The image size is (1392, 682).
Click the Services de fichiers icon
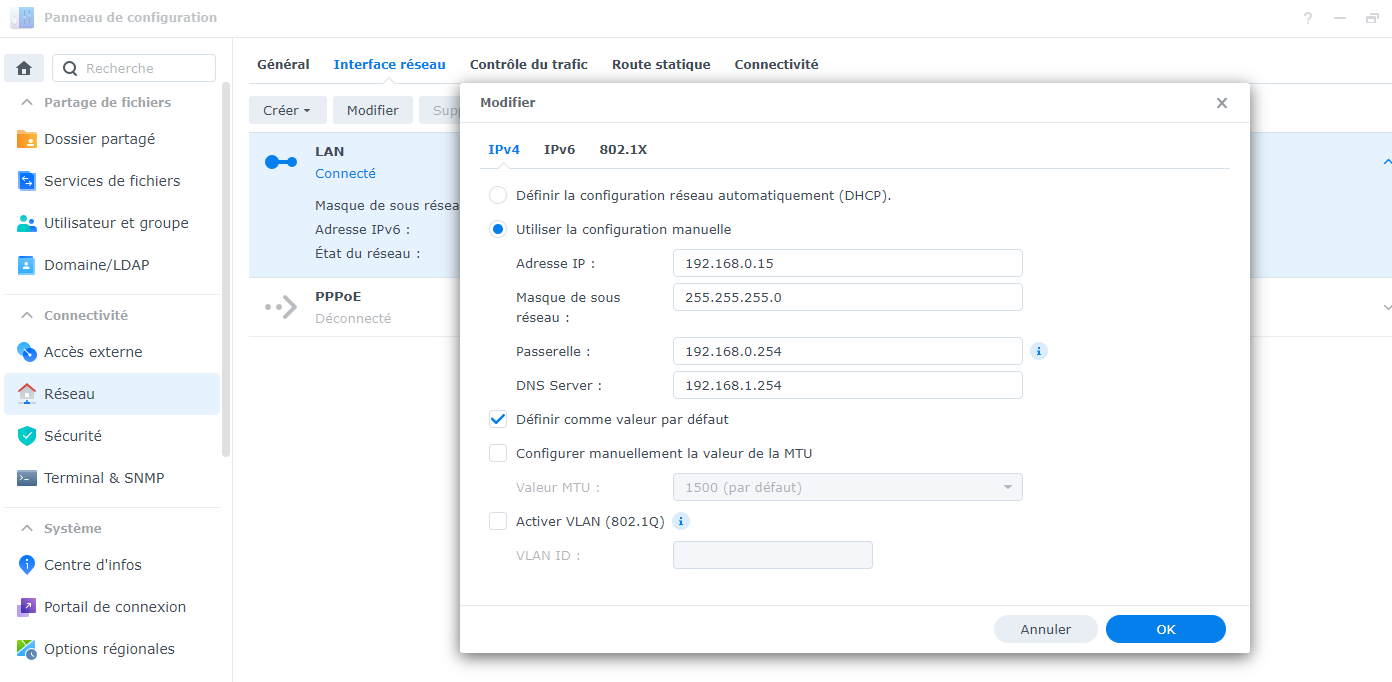click(27, 181)
